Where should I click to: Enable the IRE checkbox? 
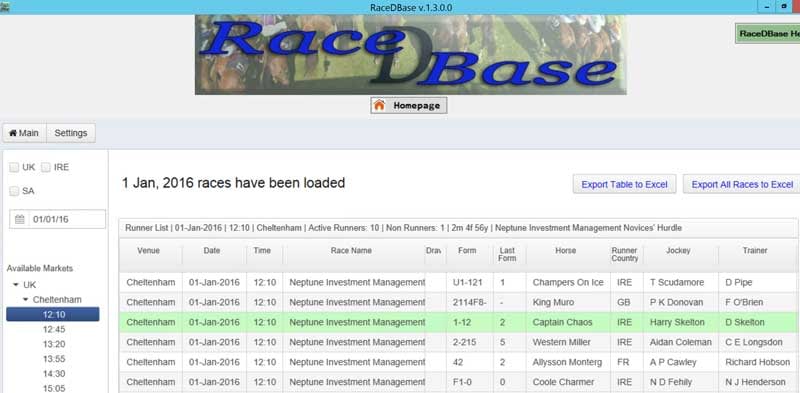pos(46,167)
